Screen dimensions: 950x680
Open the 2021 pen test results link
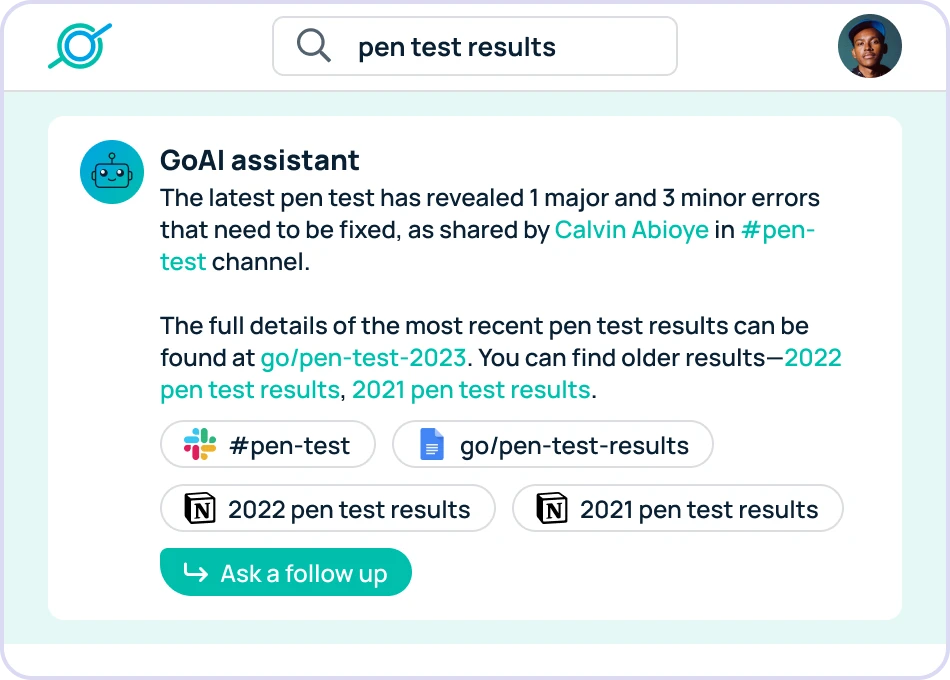[468, 389]
